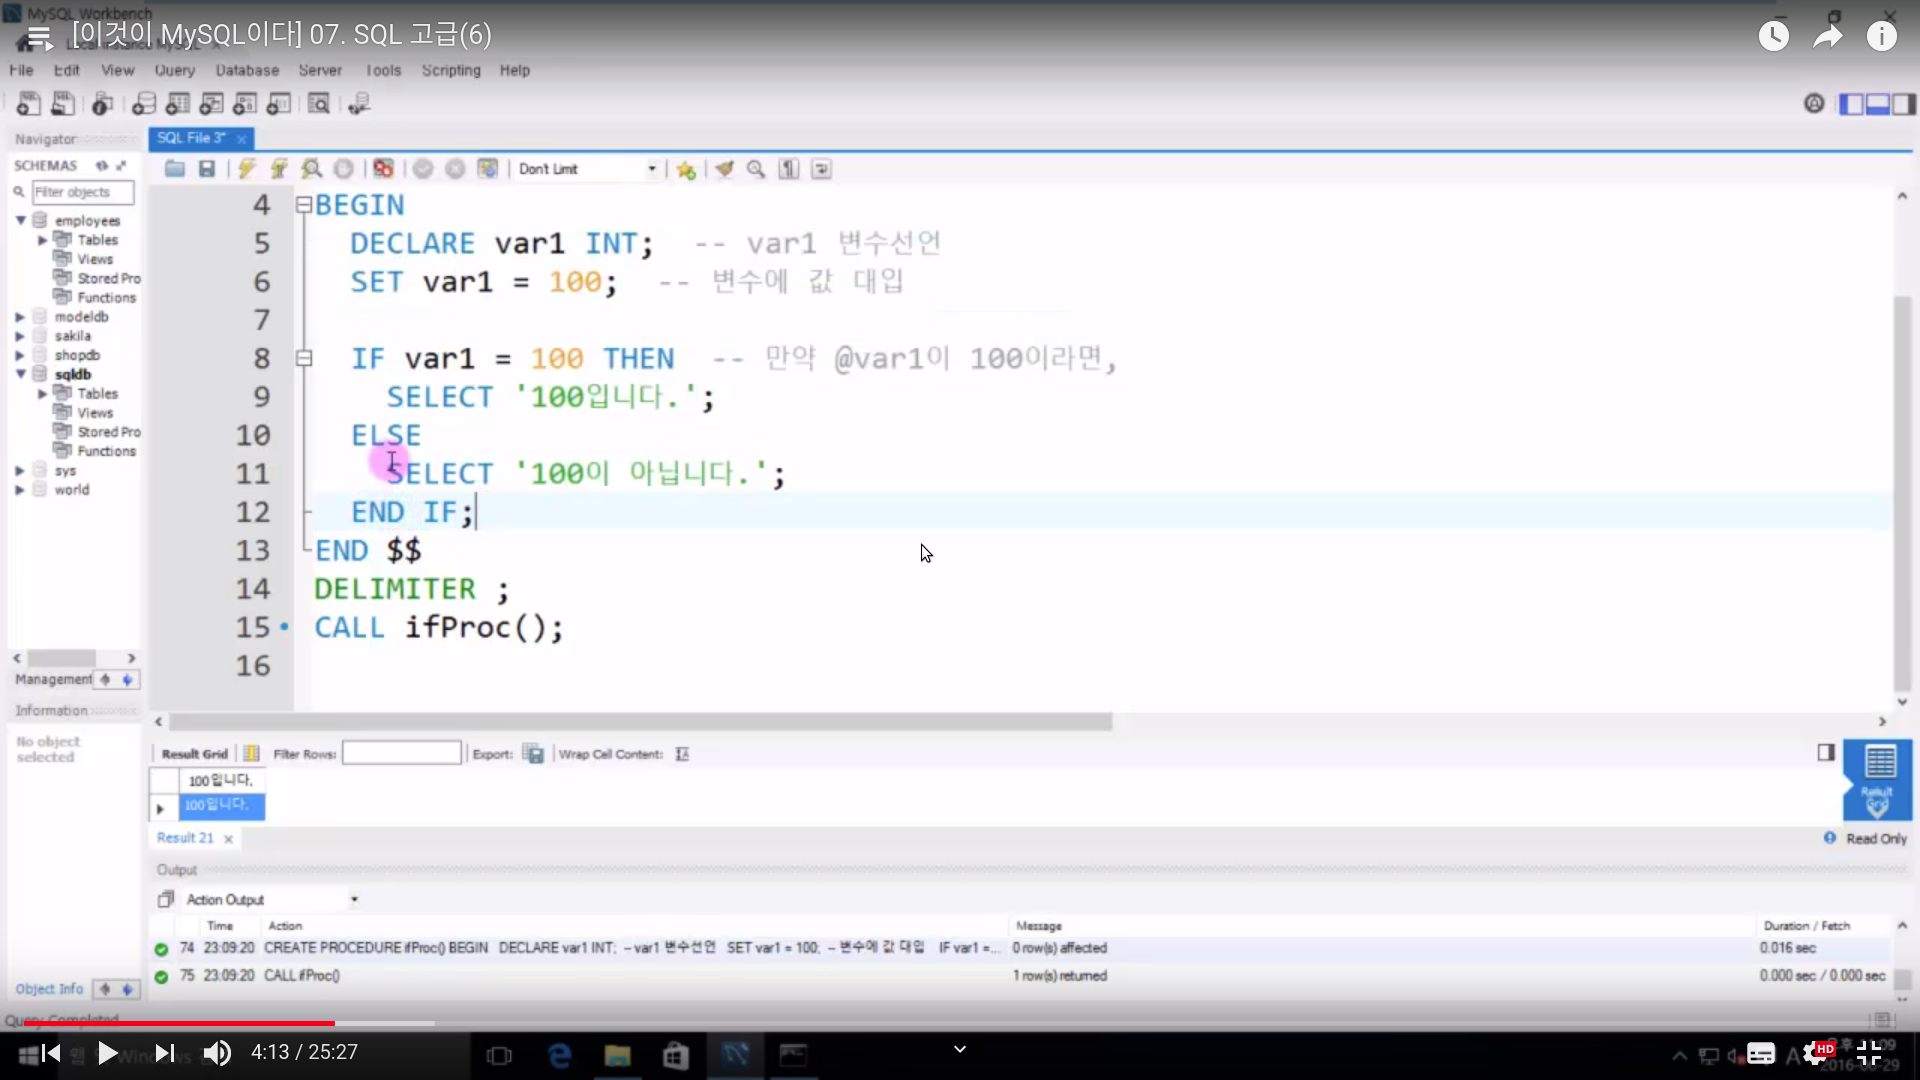This screenshot has height=1080, width=1920.
Task: Toggle continue-on-error execution icon
Action: (x=383, y=169)
